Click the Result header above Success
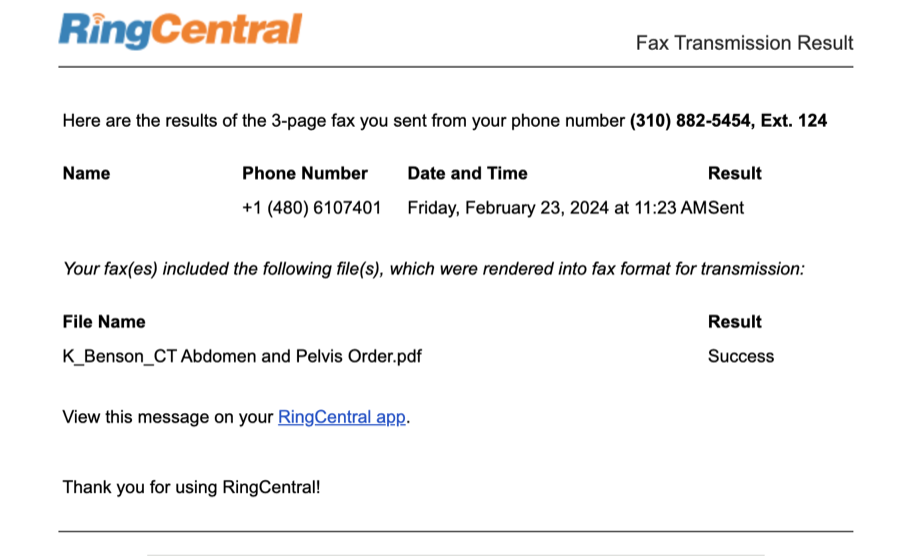 (735, 322)
